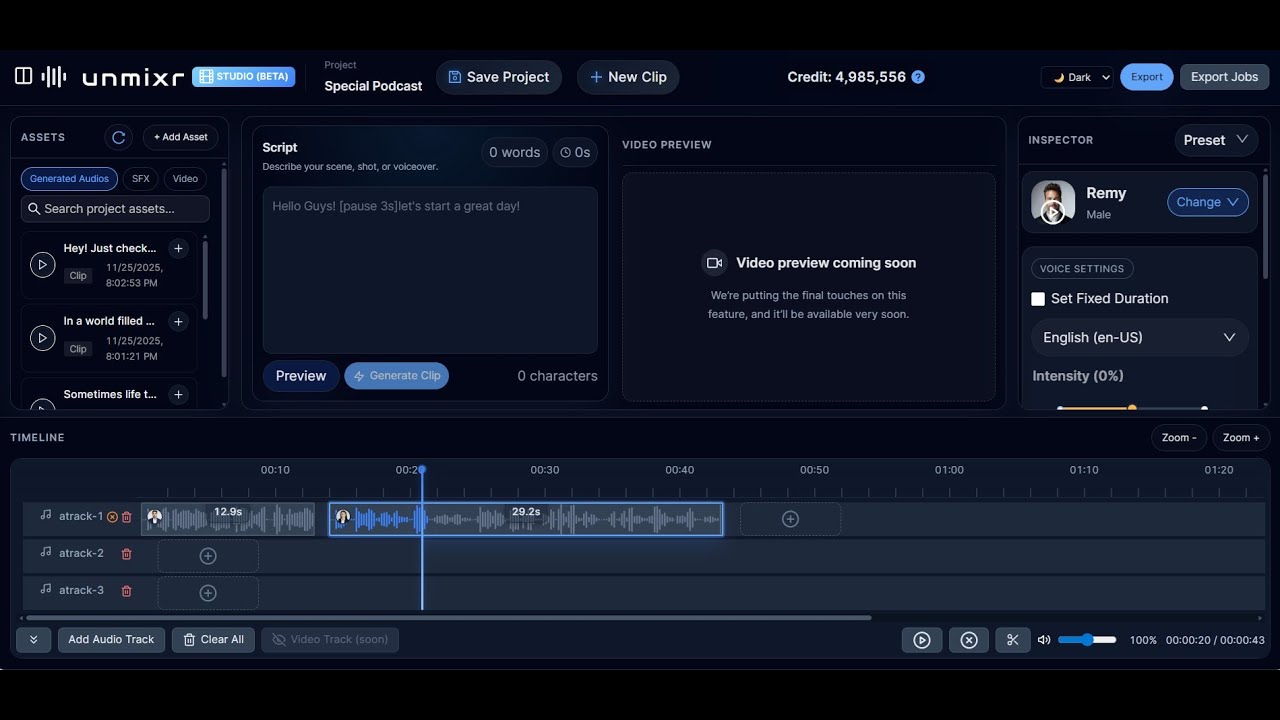The height and width of the screenshot is (720, 1280).
Task: Click the credit info help icon
Action: pos(918,77)
